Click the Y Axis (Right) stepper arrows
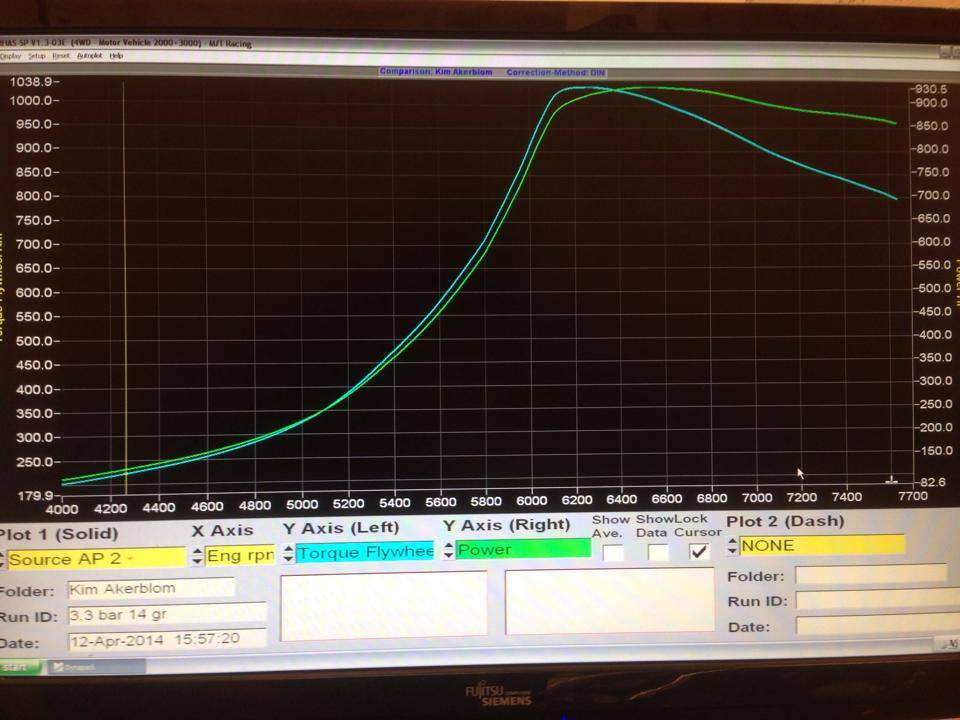This screenshot has width=960, height=720. point(449,549)
